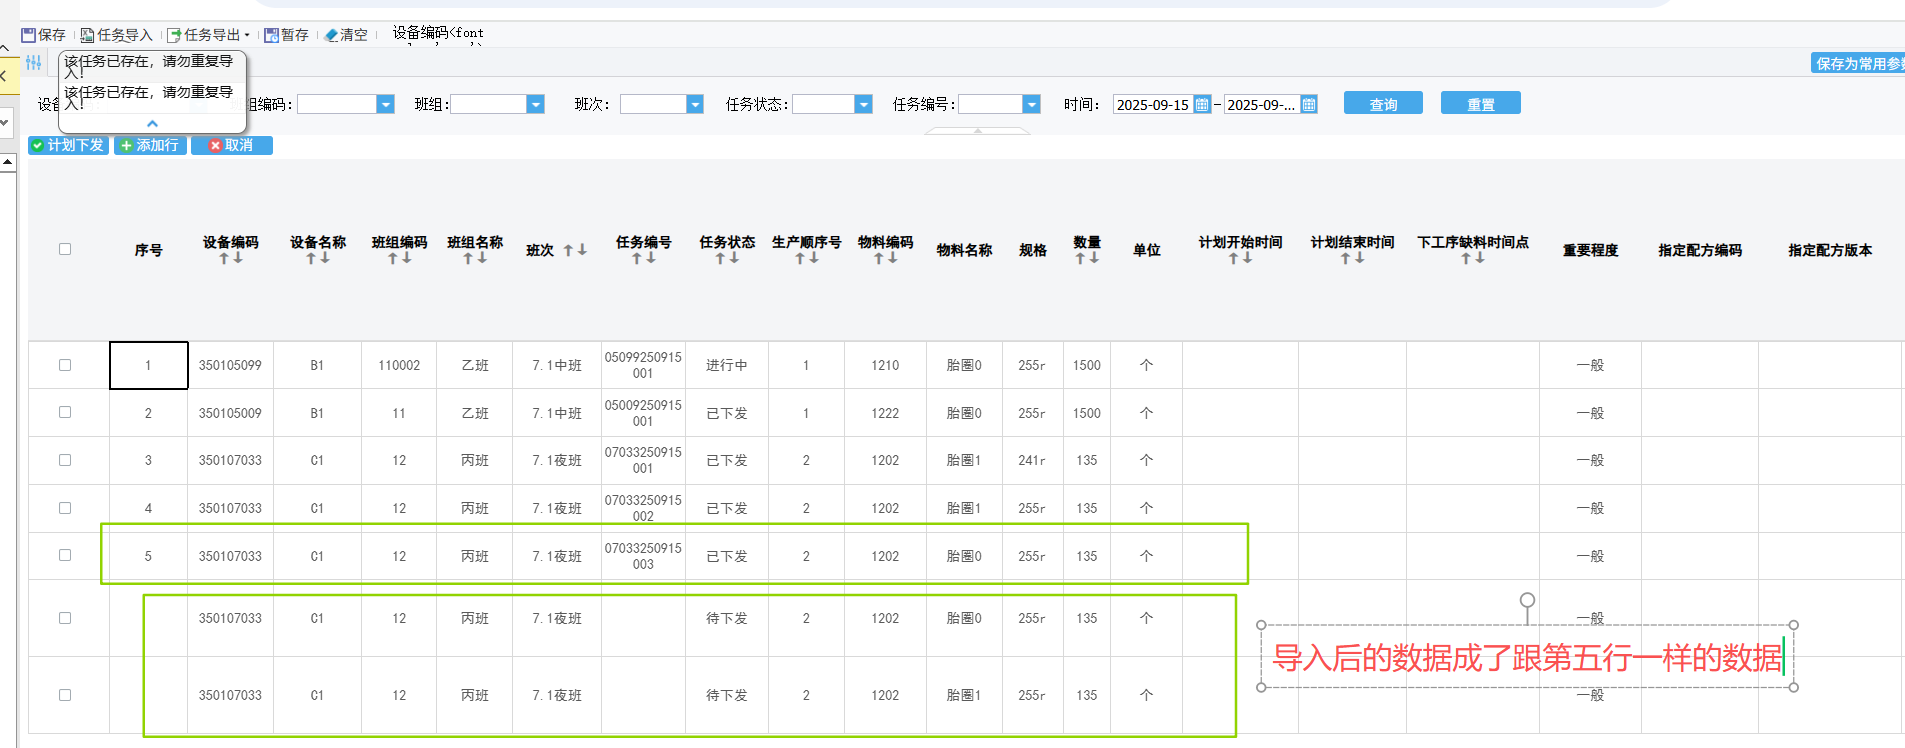Collapse the filter panel with up triangle
The width and height of the screenshot is (1905, 748).
pos(977,131)
